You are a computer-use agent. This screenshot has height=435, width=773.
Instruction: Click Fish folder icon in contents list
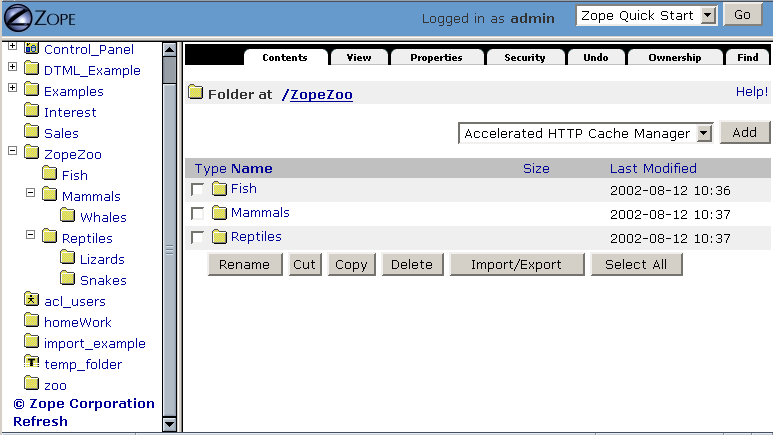pos(219,188)
